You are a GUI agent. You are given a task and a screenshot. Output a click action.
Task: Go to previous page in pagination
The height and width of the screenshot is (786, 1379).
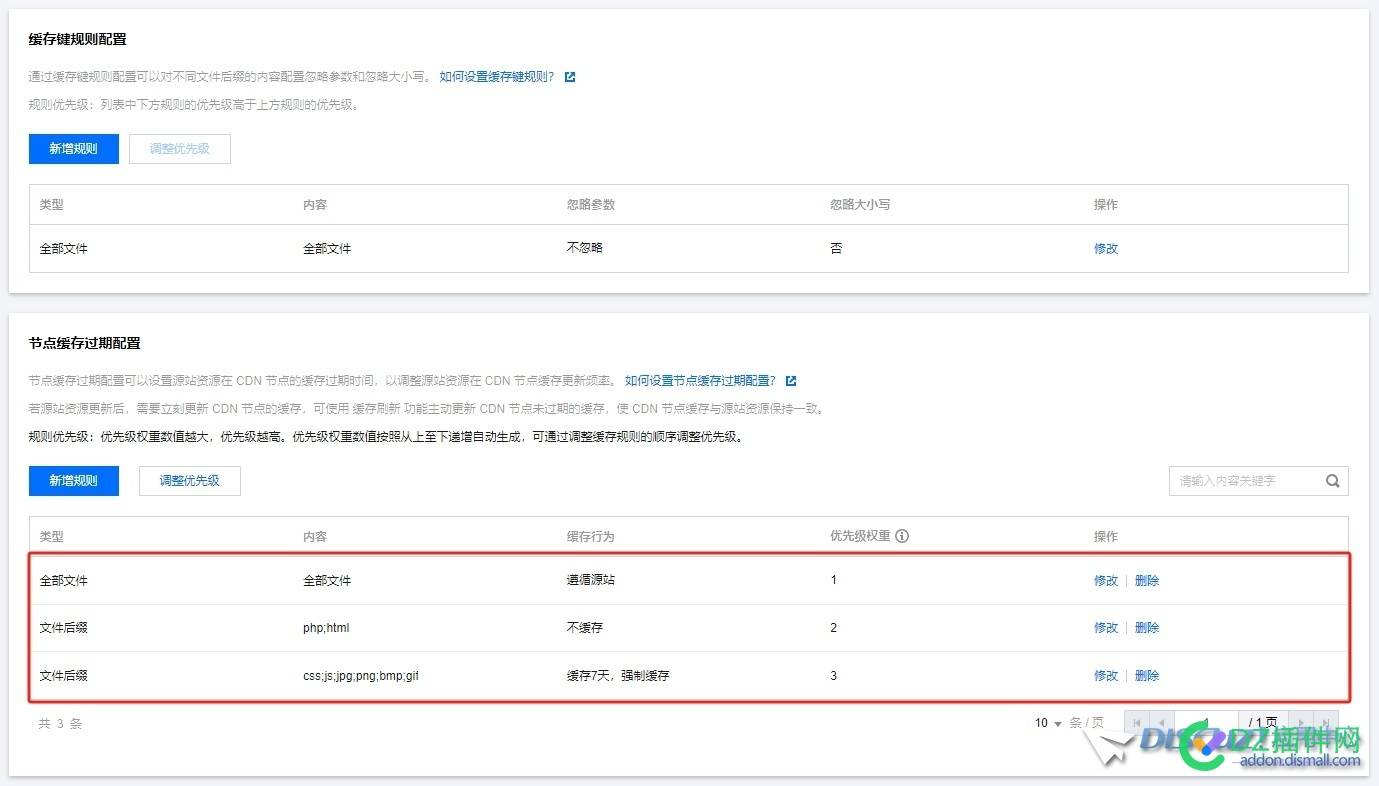coord(1161,722)
